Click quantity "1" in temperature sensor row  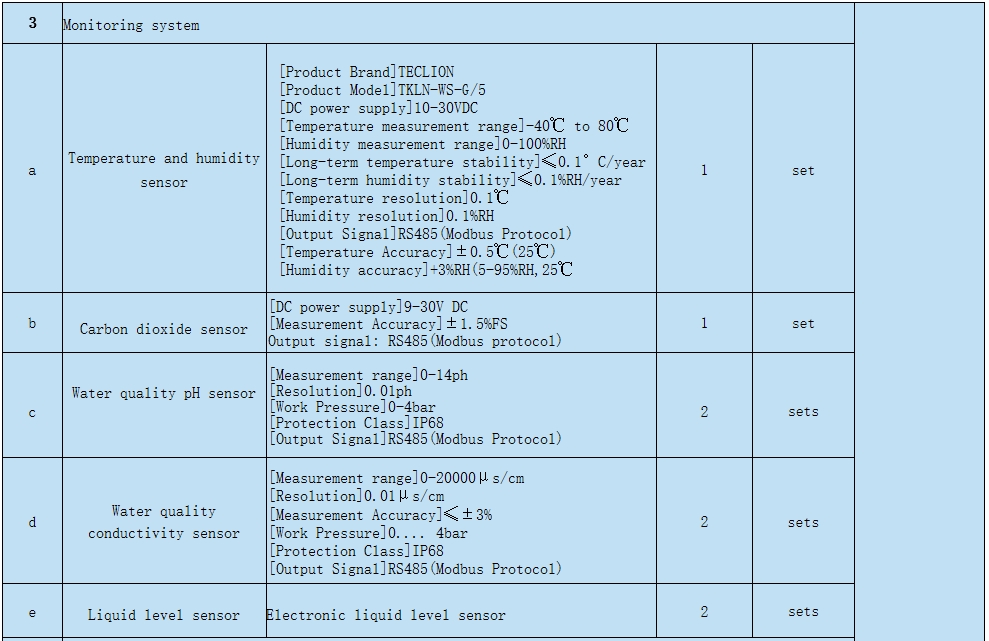704,170
